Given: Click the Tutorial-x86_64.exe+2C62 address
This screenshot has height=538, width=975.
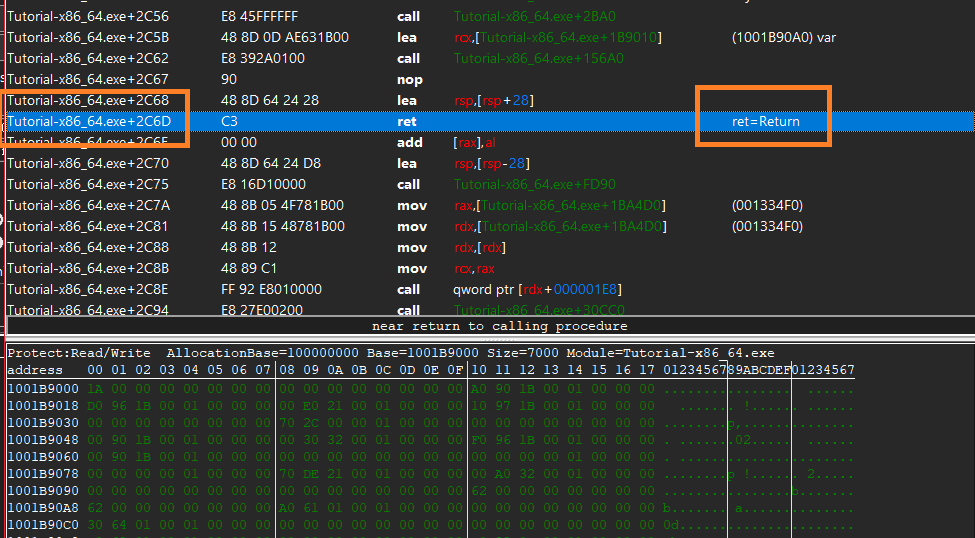Looking at the screenshot, I should [x=88, y=58].
